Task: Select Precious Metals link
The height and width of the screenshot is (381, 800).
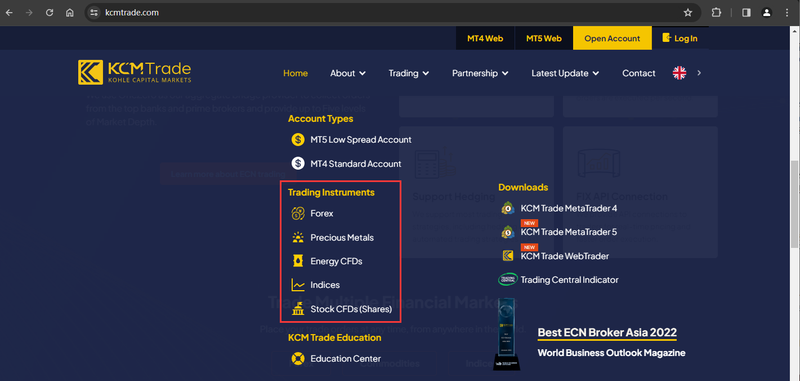Action: click(342, 238)
